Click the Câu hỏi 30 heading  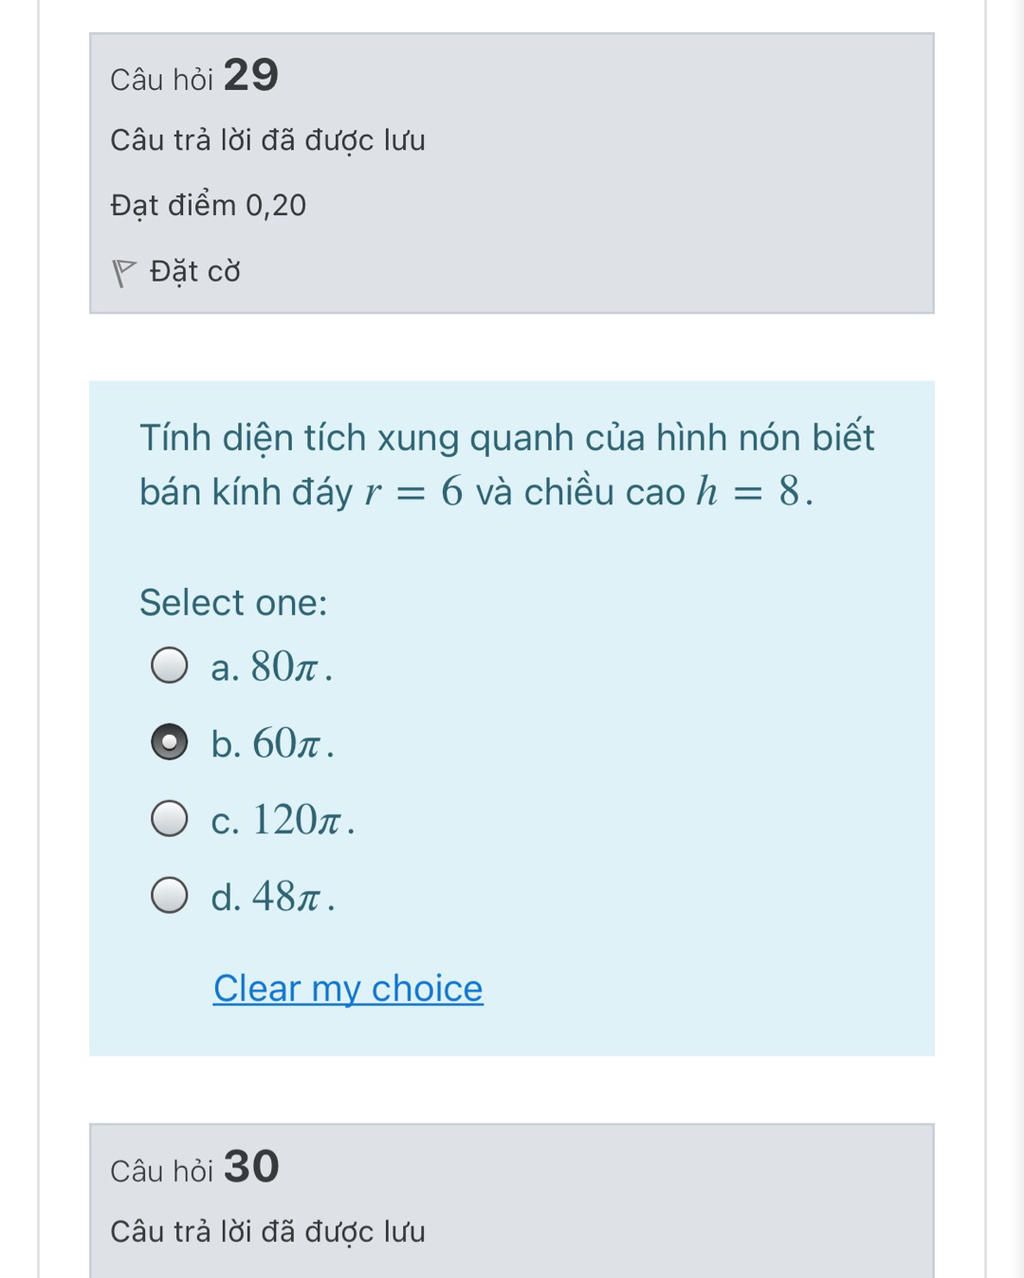click(195, 1167)
